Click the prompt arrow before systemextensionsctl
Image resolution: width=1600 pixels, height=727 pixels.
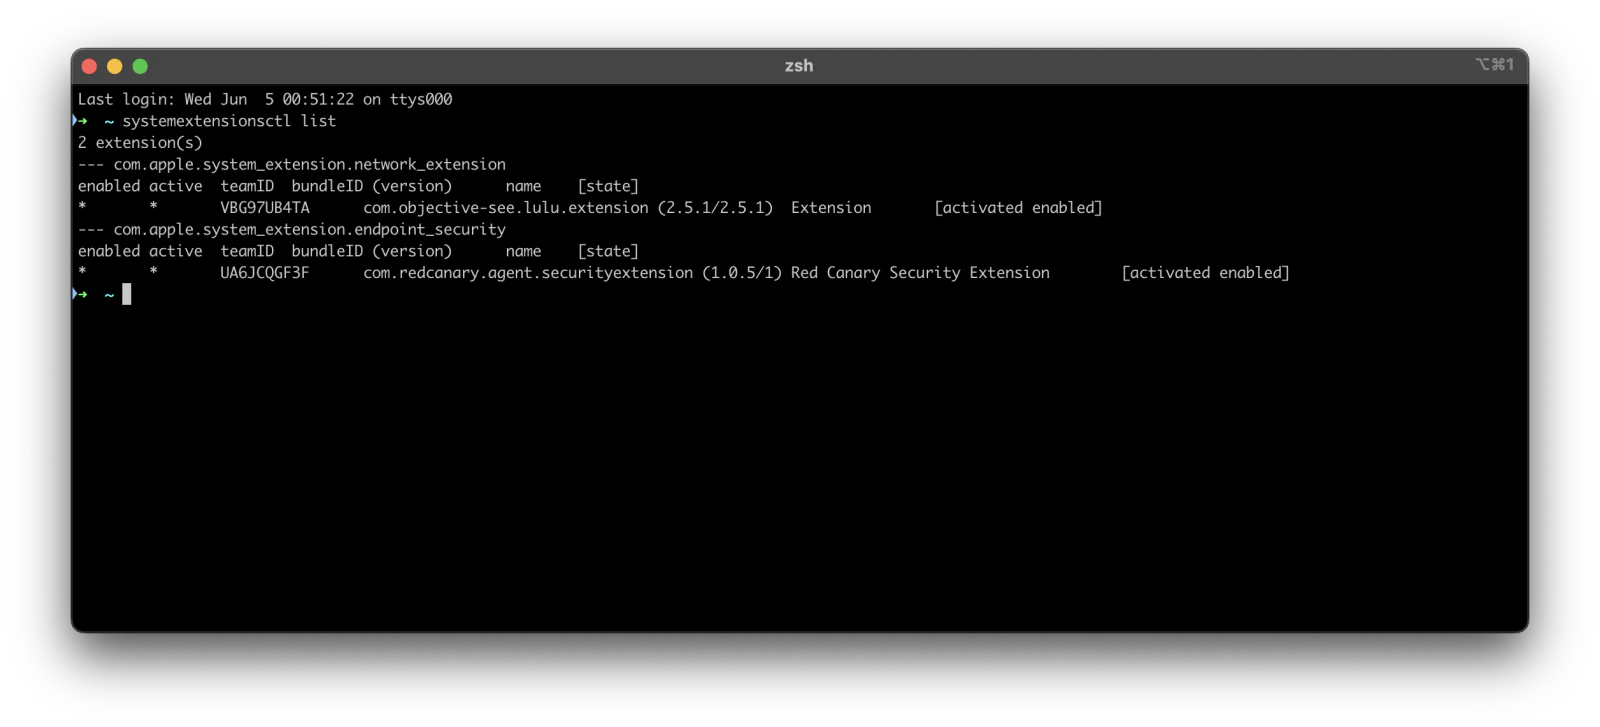tap(80, 121)
